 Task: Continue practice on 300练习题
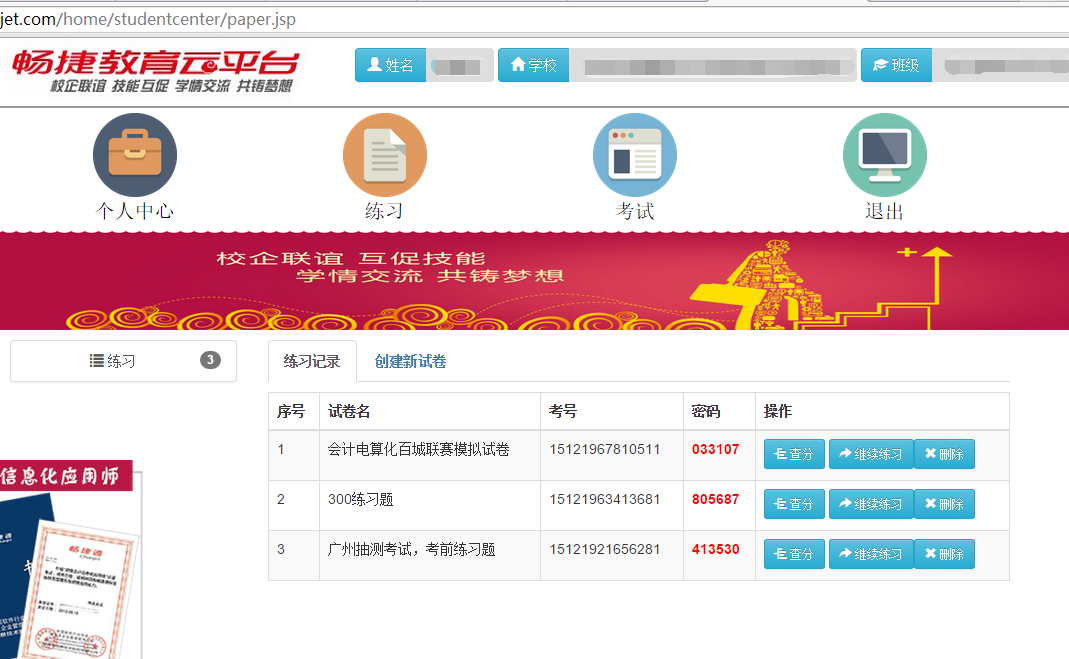[x=871, y=504]
